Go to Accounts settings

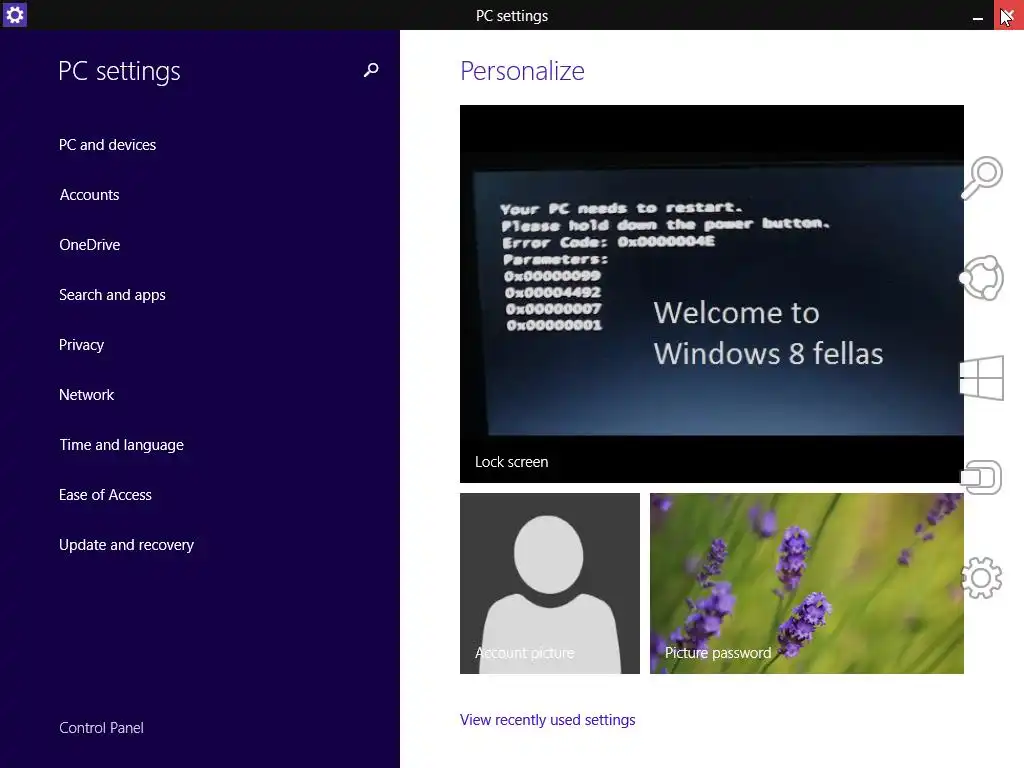pos(89,195)
